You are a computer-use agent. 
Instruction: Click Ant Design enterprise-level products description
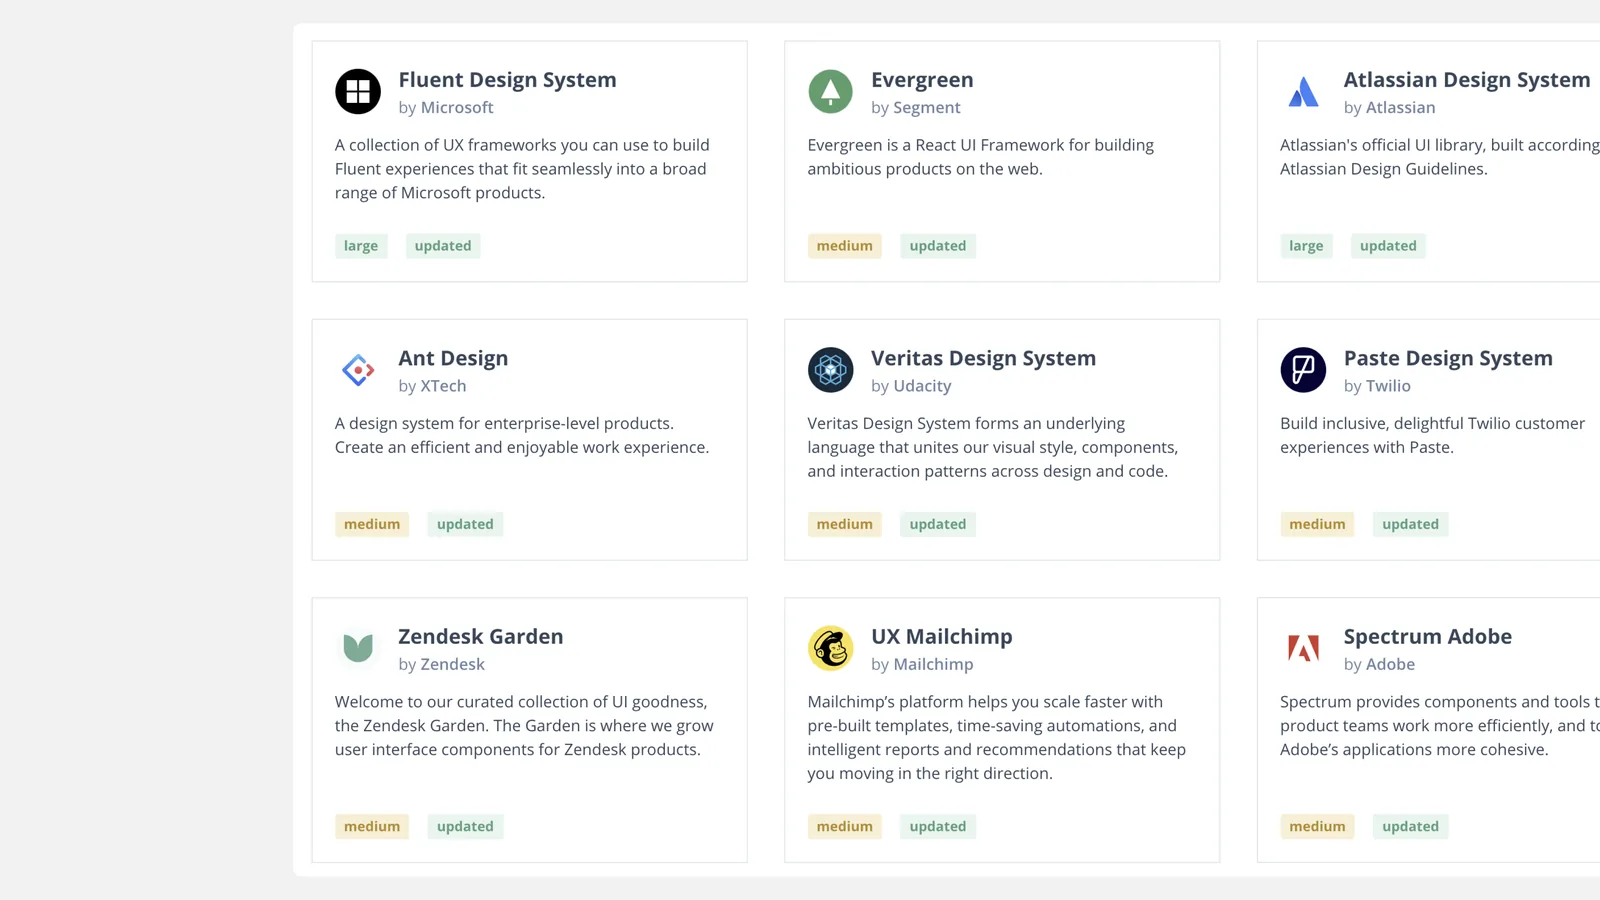point(522,435)
